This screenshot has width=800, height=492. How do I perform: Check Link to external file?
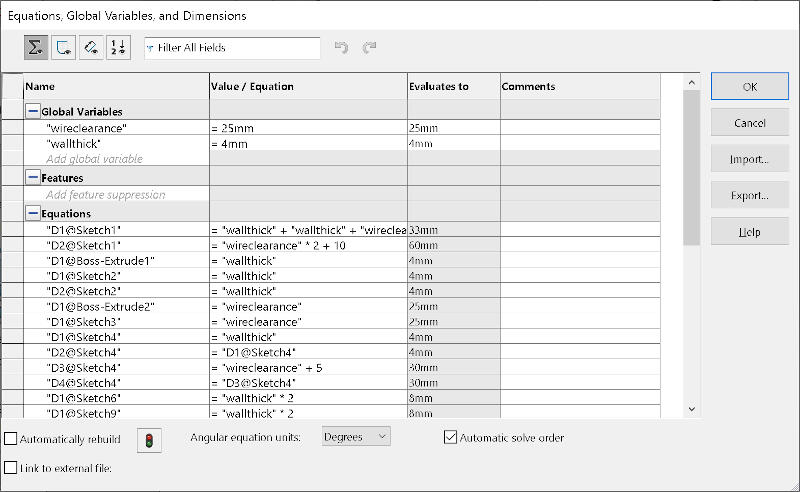point(11,467)
